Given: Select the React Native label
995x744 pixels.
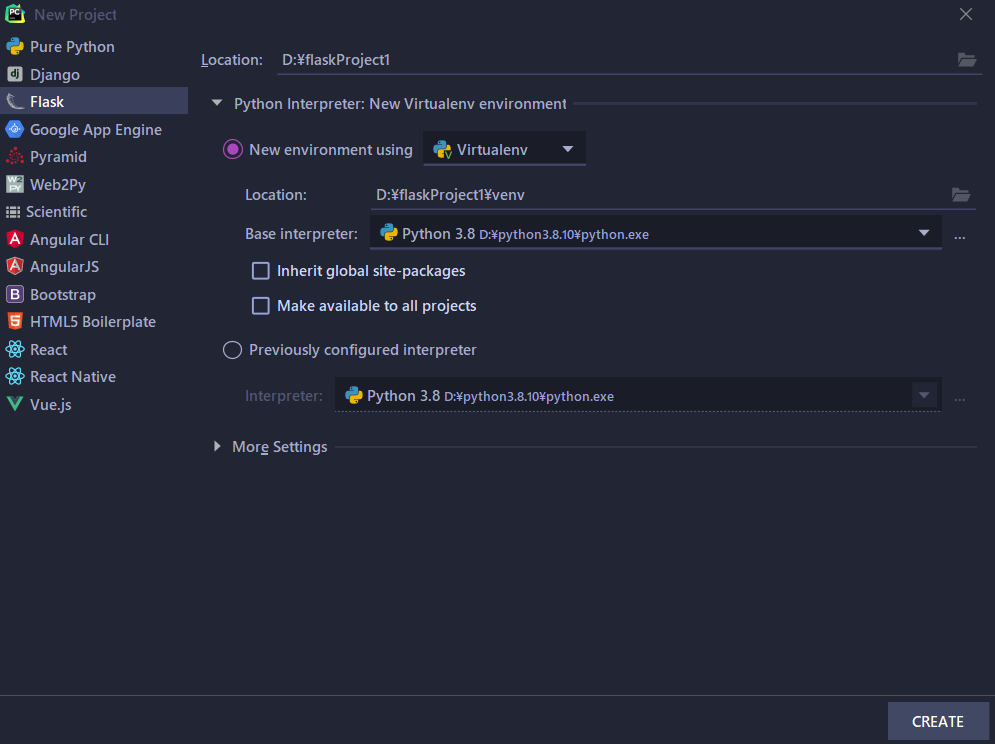Looking at the screenshot, I should [x=73, y=376].
